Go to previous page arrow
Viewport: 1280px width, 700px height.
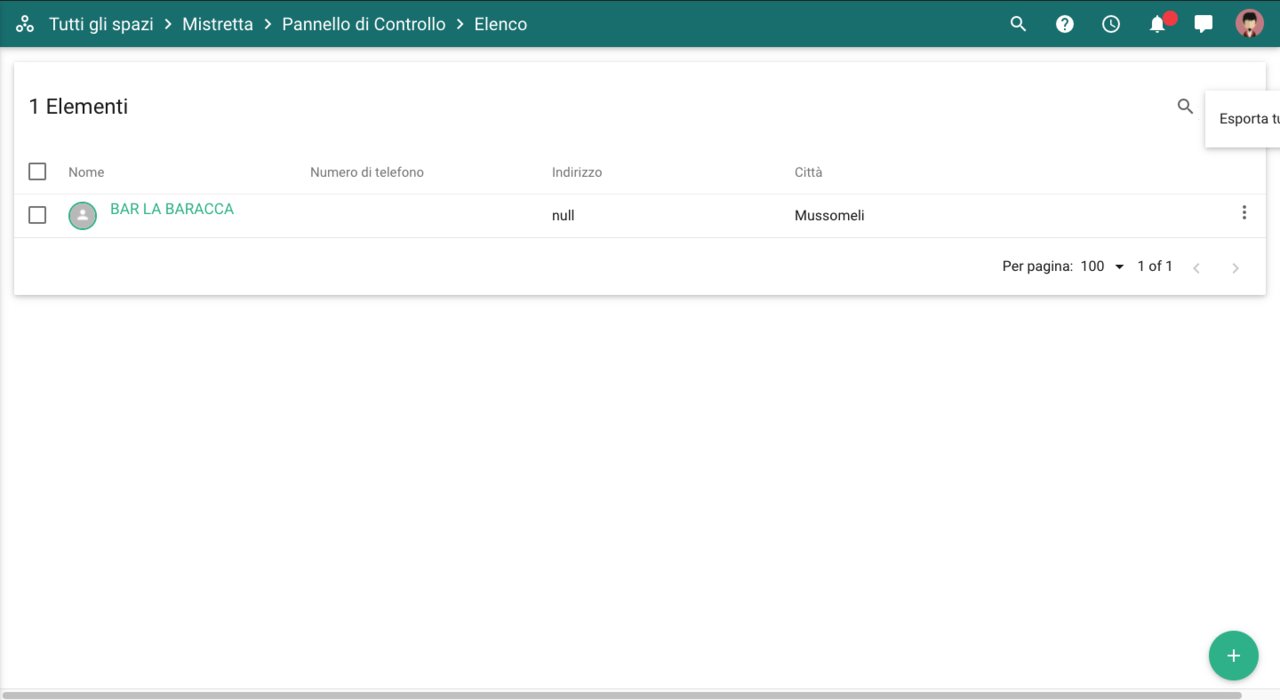pos(1196,268)
